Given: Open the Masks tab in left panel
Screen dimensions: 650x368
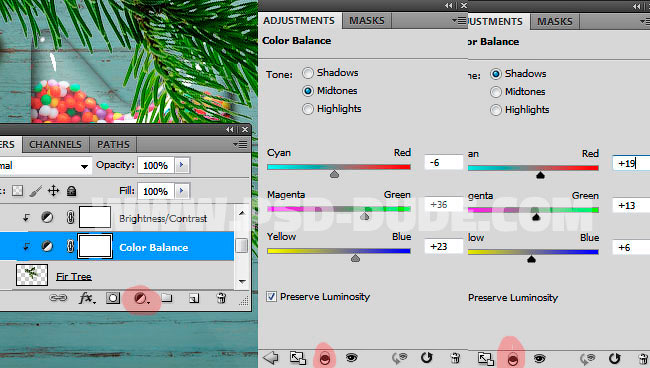Looking at the screenshot, I should [367, 20].
